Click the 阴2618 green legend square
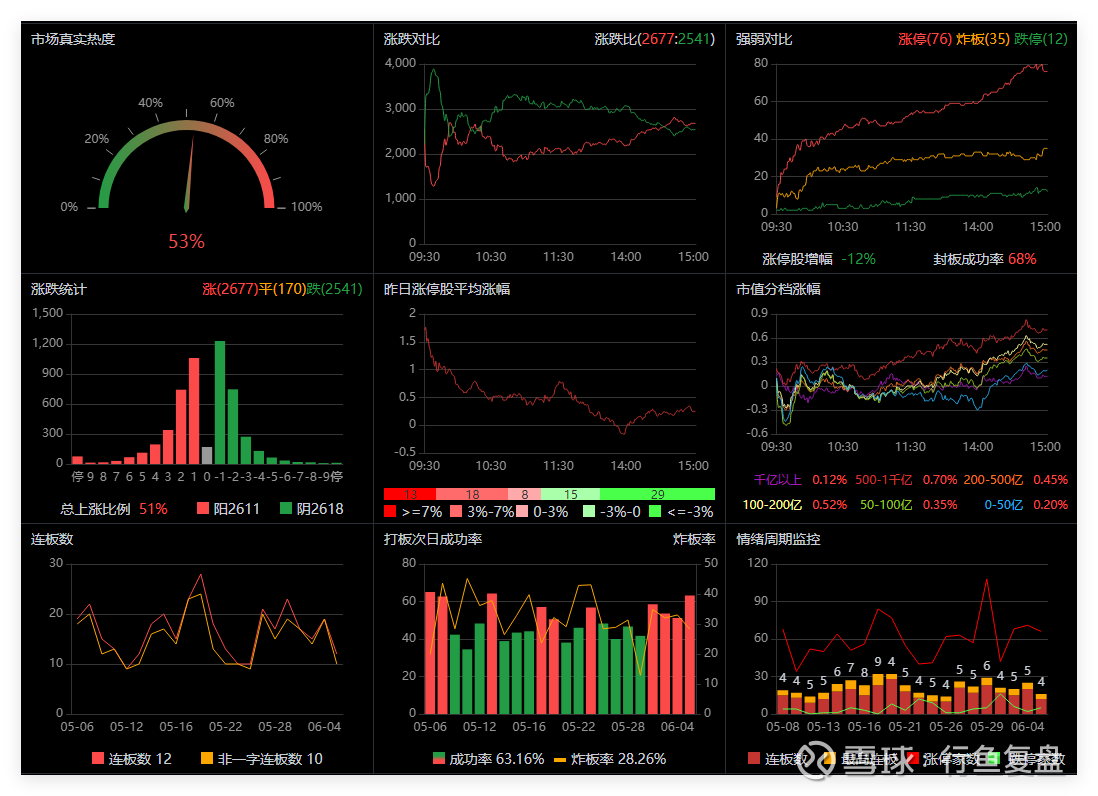 (286, 509)
